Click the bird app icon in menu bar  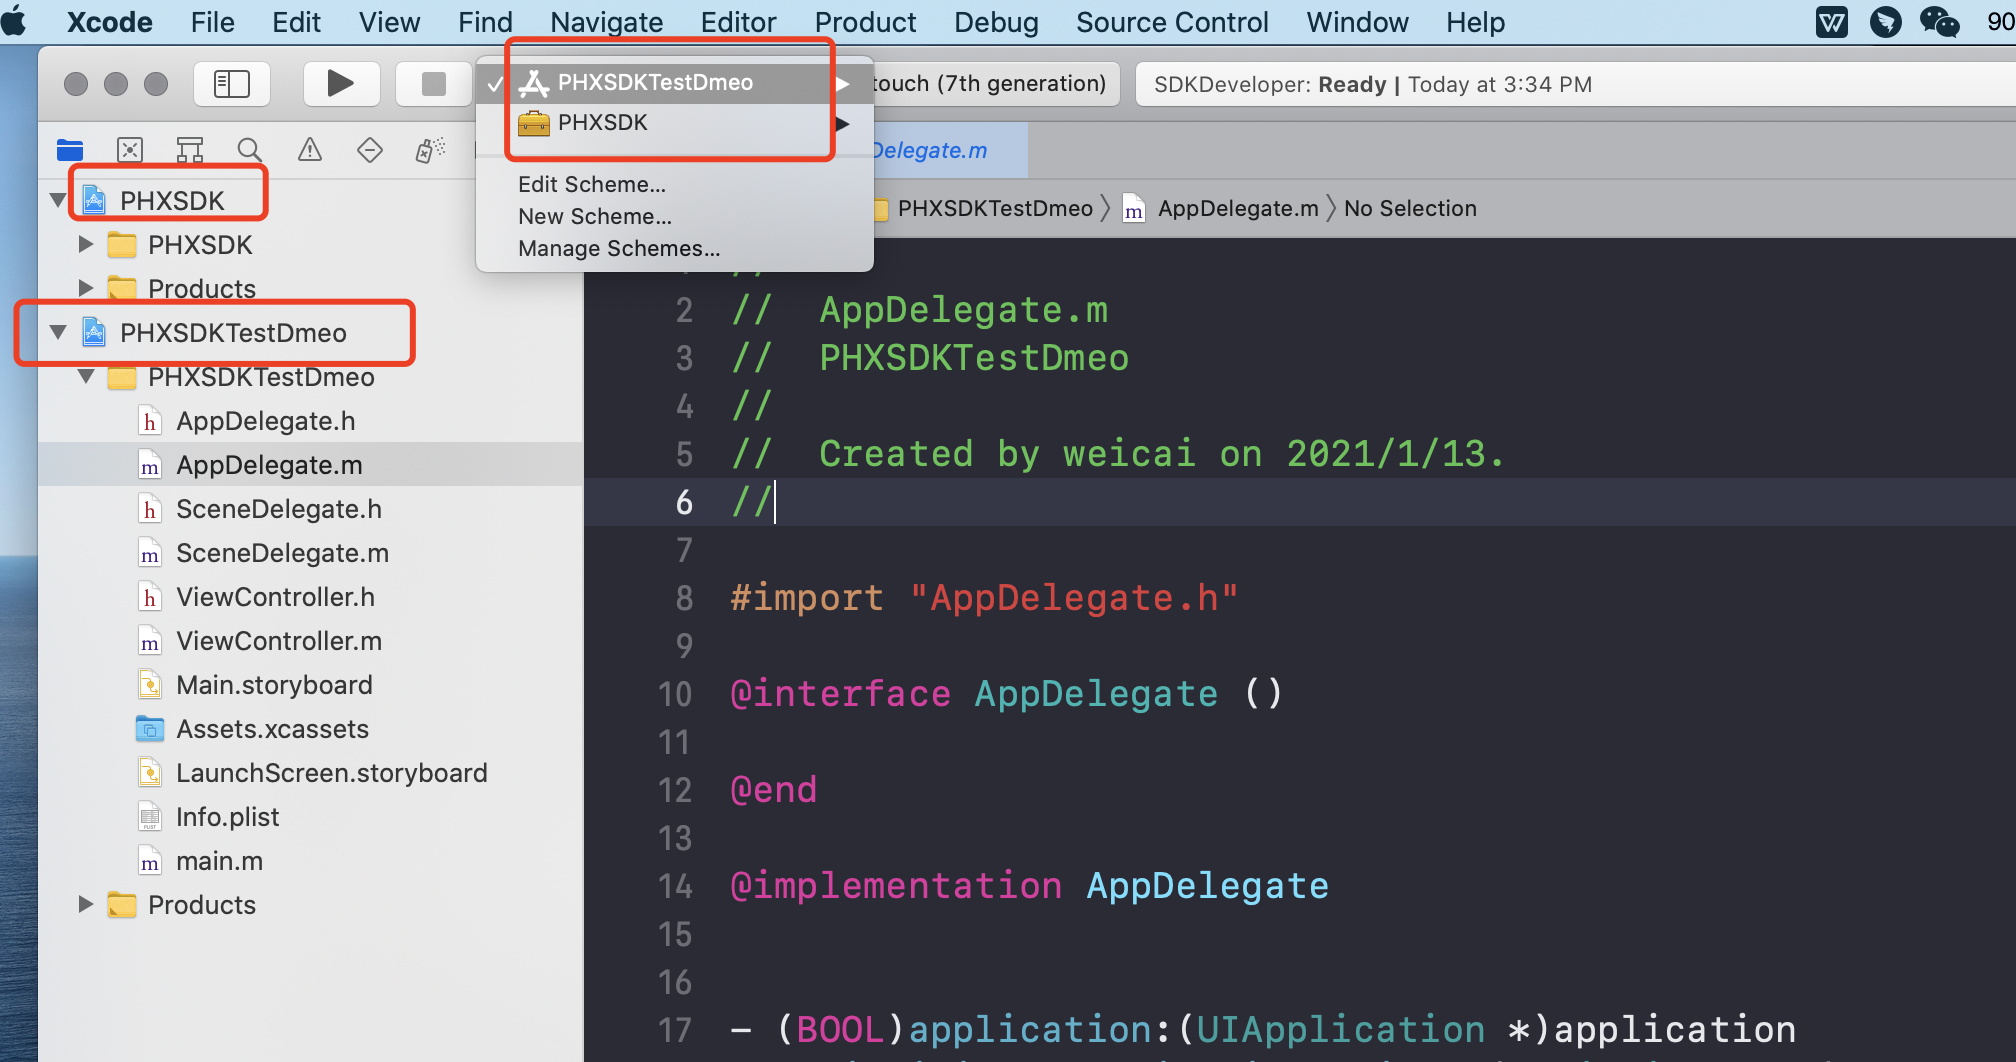point(1885,22)
